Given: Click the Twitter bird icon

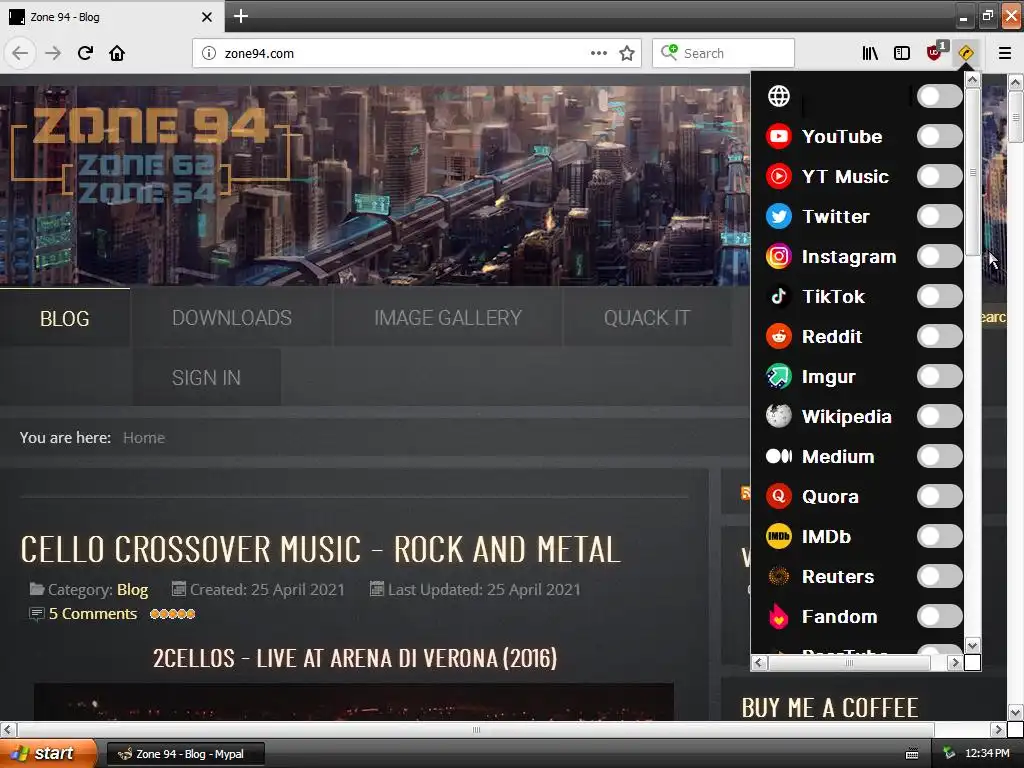Looking at the screenshot, I should pos(778,216).
